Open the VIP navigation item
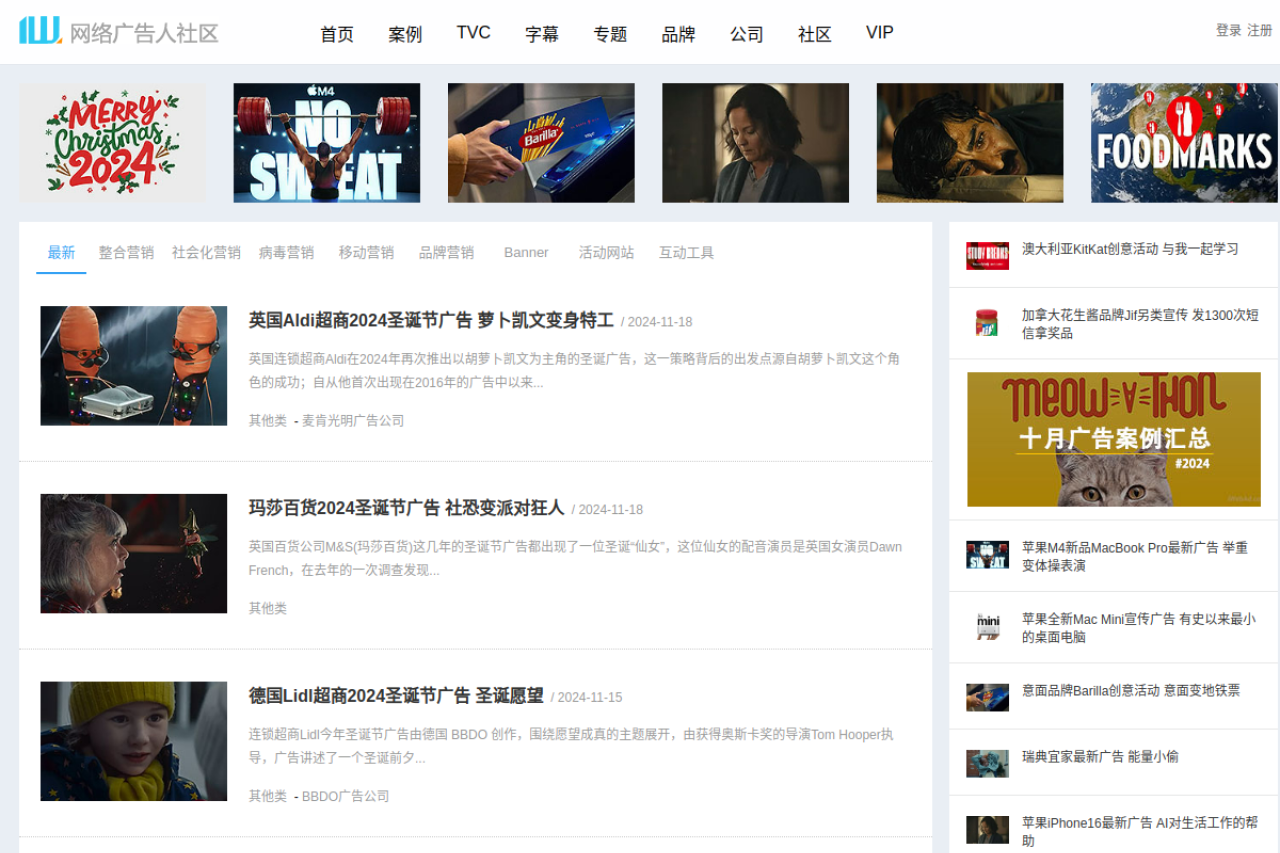 (880, 33)
